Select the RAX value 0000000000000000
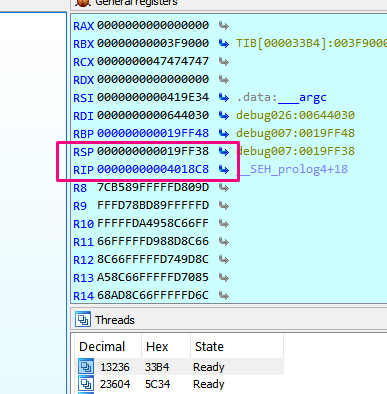387x394 pixels. 153,26
